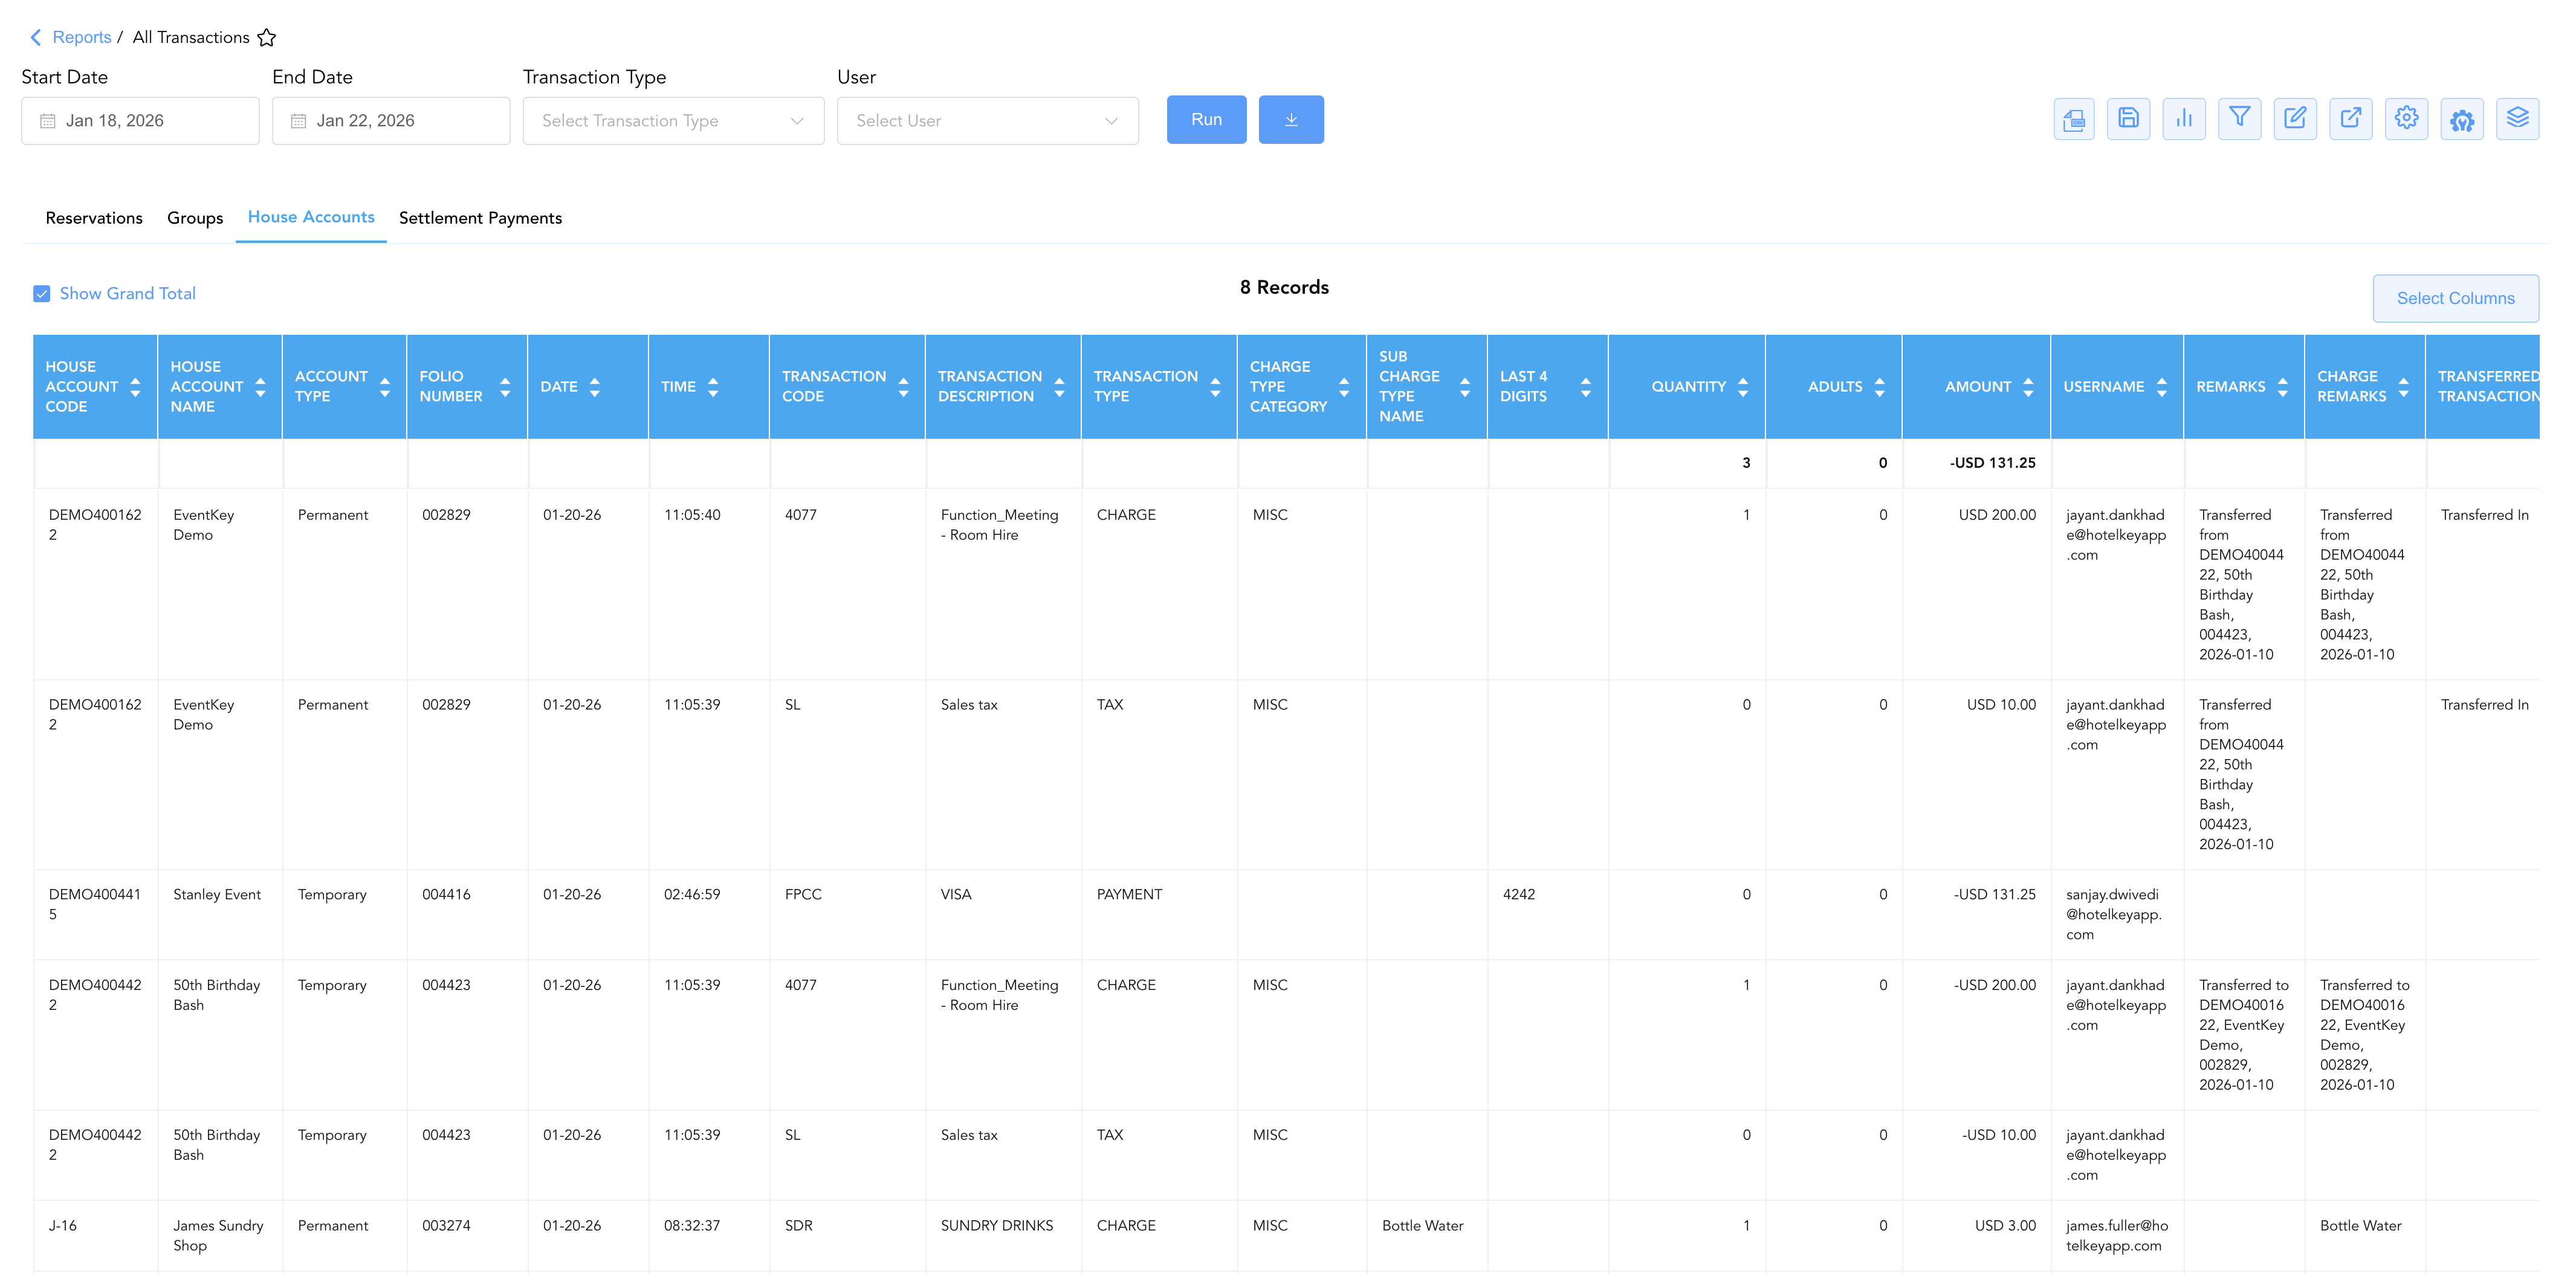2576x1274 pixels.
Task: Open the Select Transaction Type dropdown
Action: click(673, 121)
